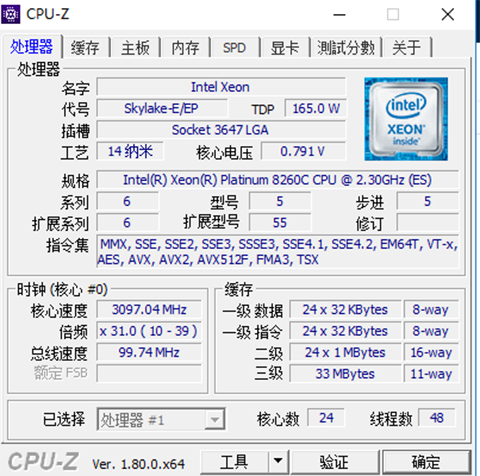Click the 工具 button
This screenshot has height=476, width=480.
234,461
